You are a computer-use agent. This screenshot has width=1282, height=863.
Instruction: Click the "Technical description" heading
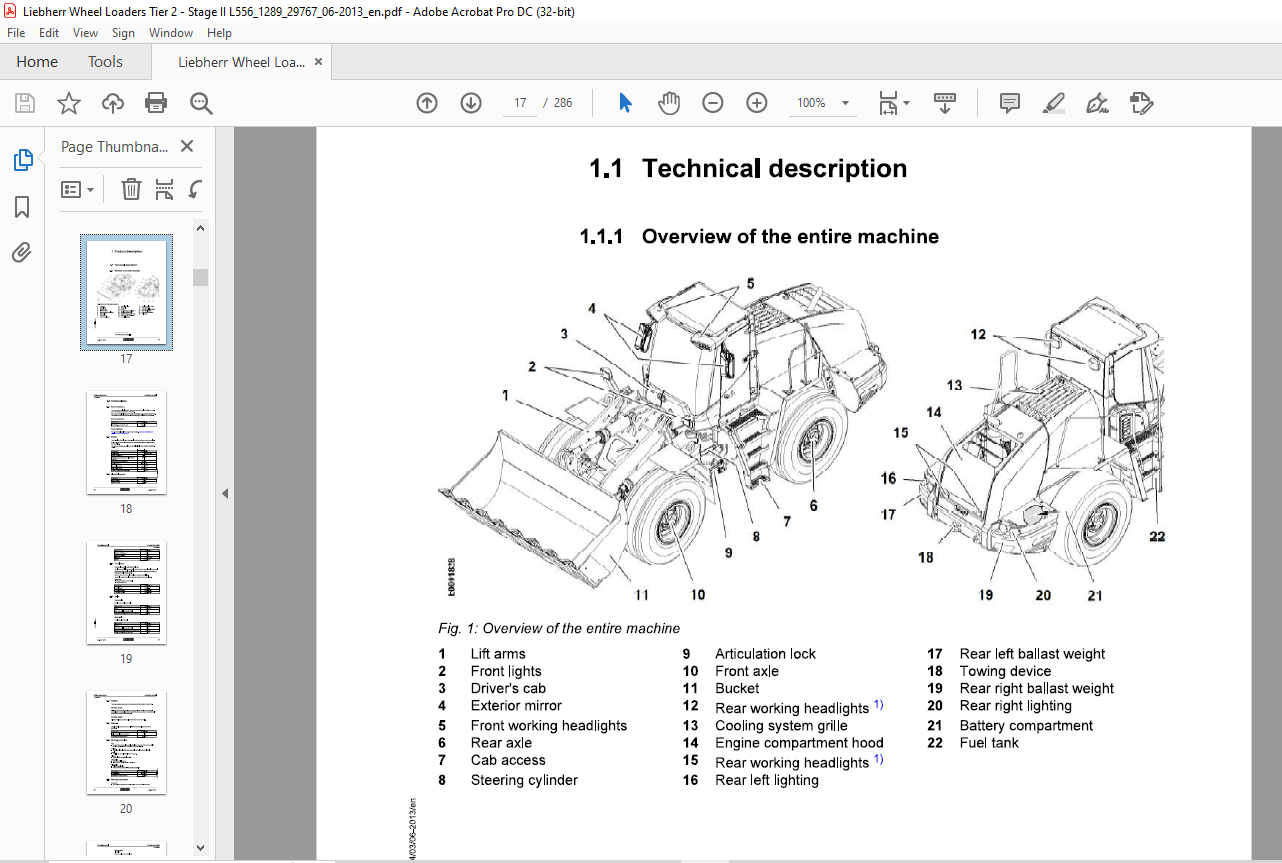(x=774, y=169)
